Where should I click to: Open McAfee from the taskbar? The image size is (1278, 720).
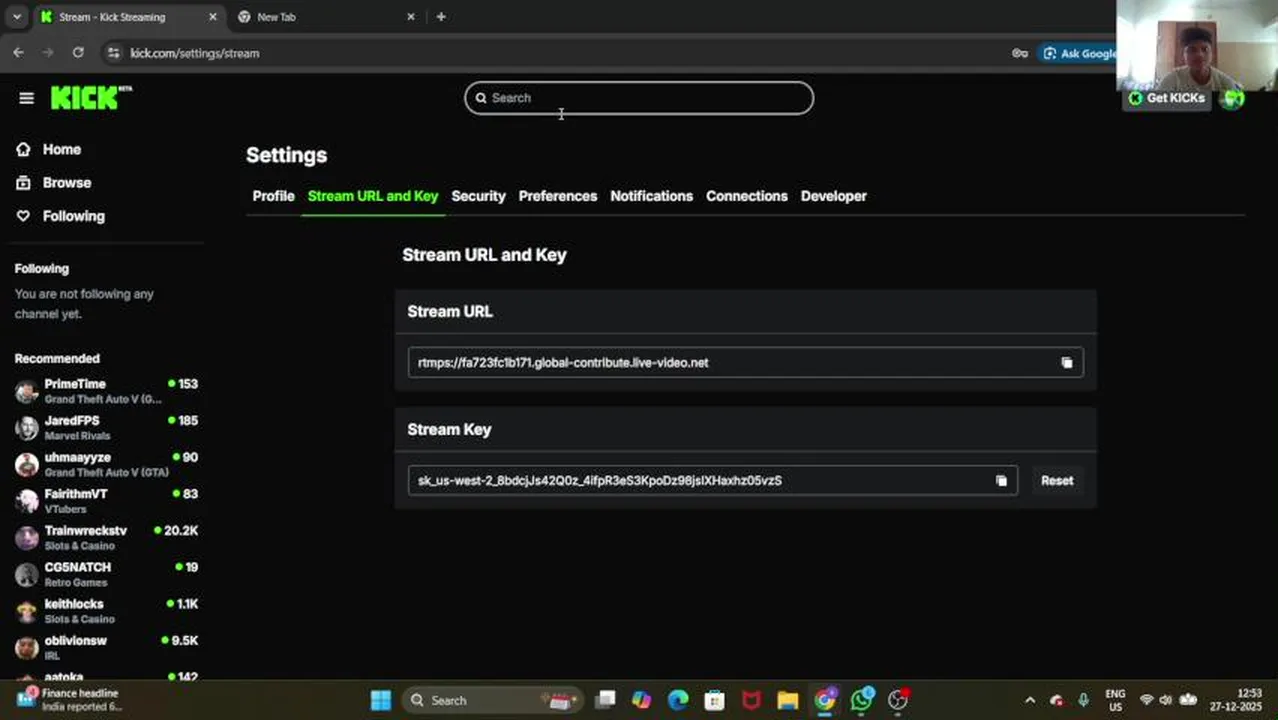pyautogui.click(x=751, y=700)
